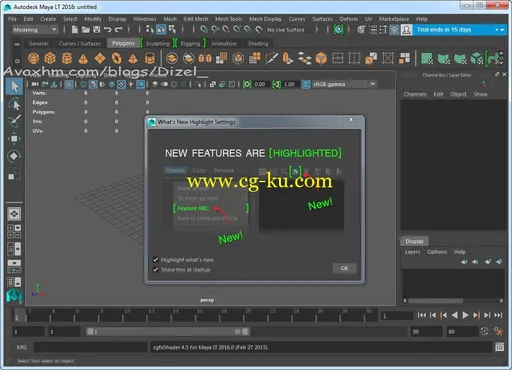
Task: Click the Maya logo icon in toolbox
Action: (14, 296)
